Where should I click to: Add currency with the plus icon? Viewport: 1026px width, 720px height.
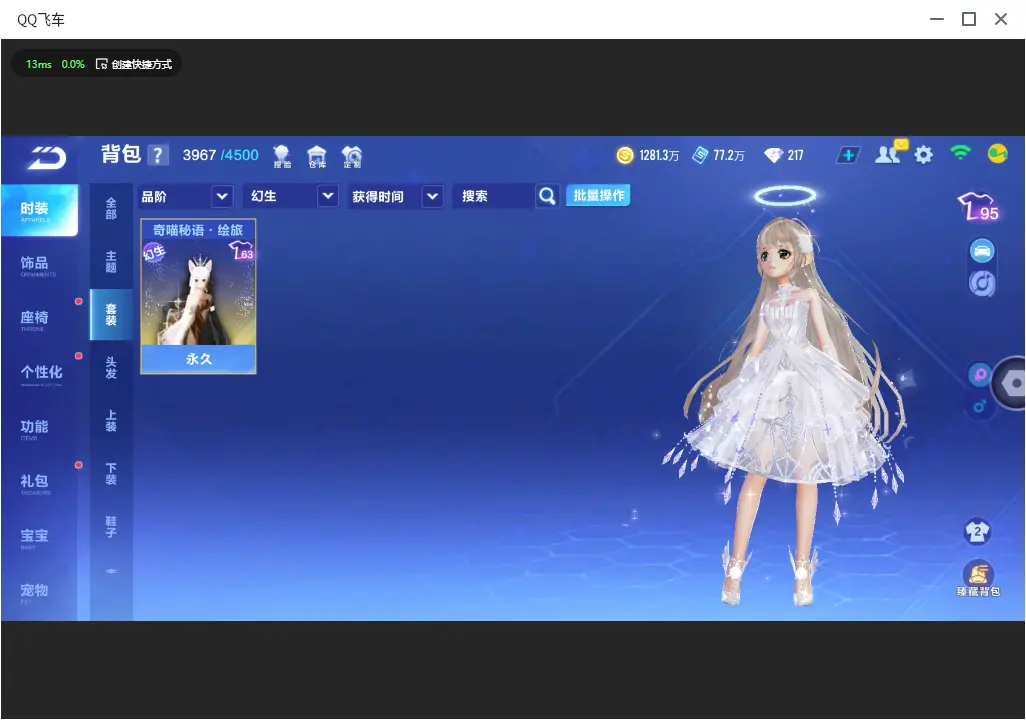pos(847,155)
